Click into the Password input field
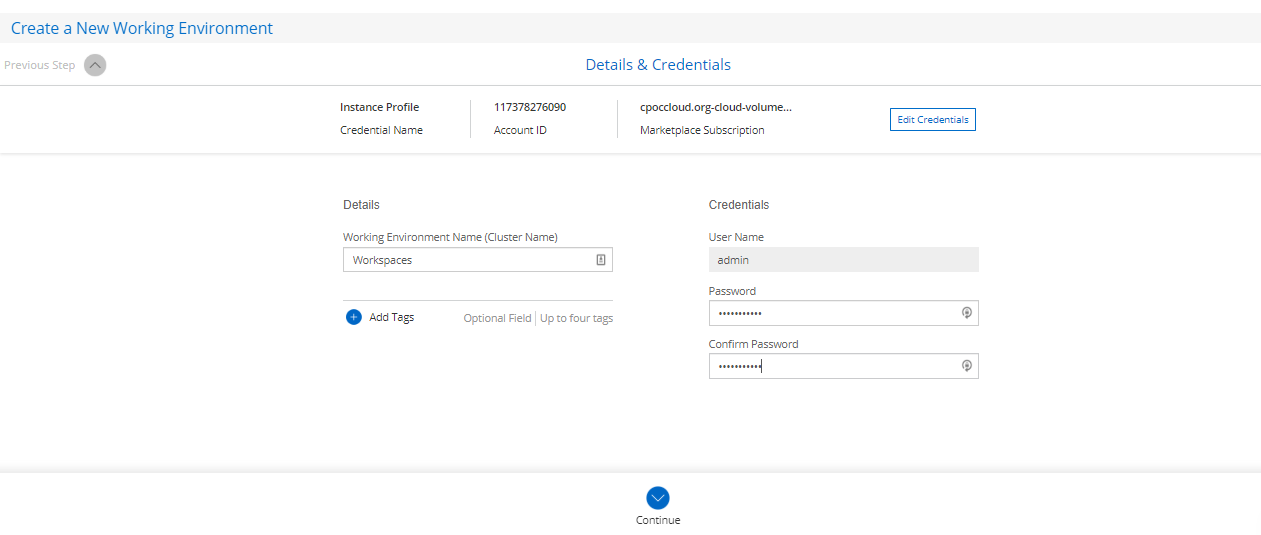This screenshot has height=535, width=1261. click(830, 313)
